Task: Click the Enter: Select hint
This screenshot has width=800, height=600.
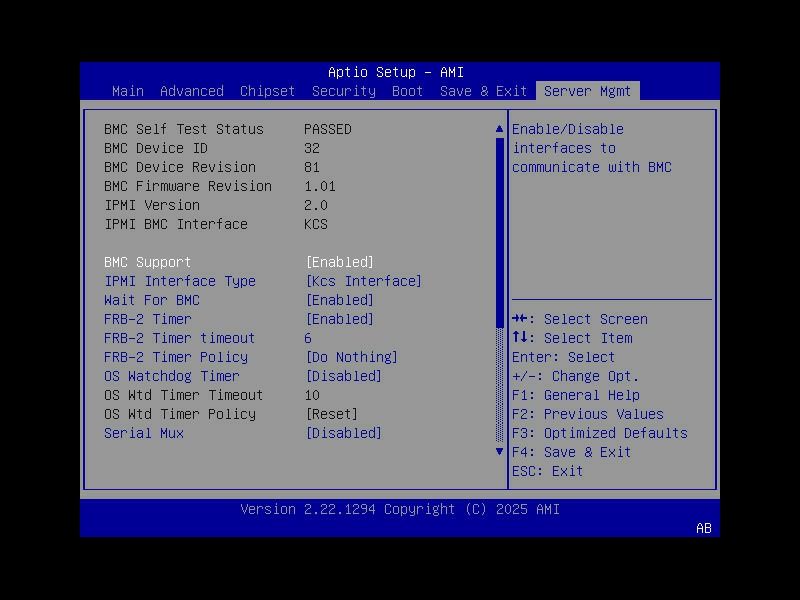Action: coord(563,357)
